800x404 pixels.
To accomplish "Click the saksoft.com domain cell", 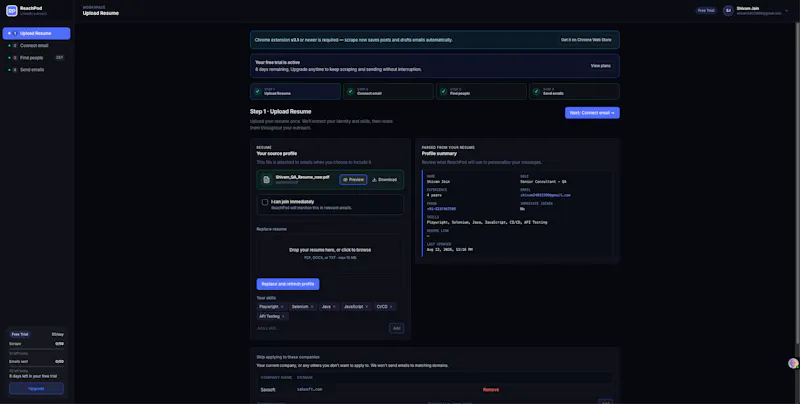I will [x=309, y=390].
